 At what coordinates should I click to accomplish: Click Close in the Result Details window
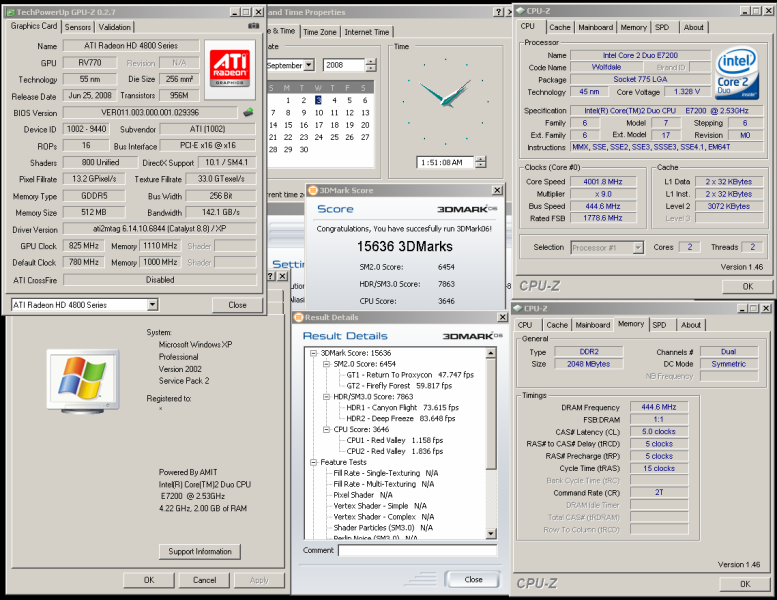pos(473,579)
